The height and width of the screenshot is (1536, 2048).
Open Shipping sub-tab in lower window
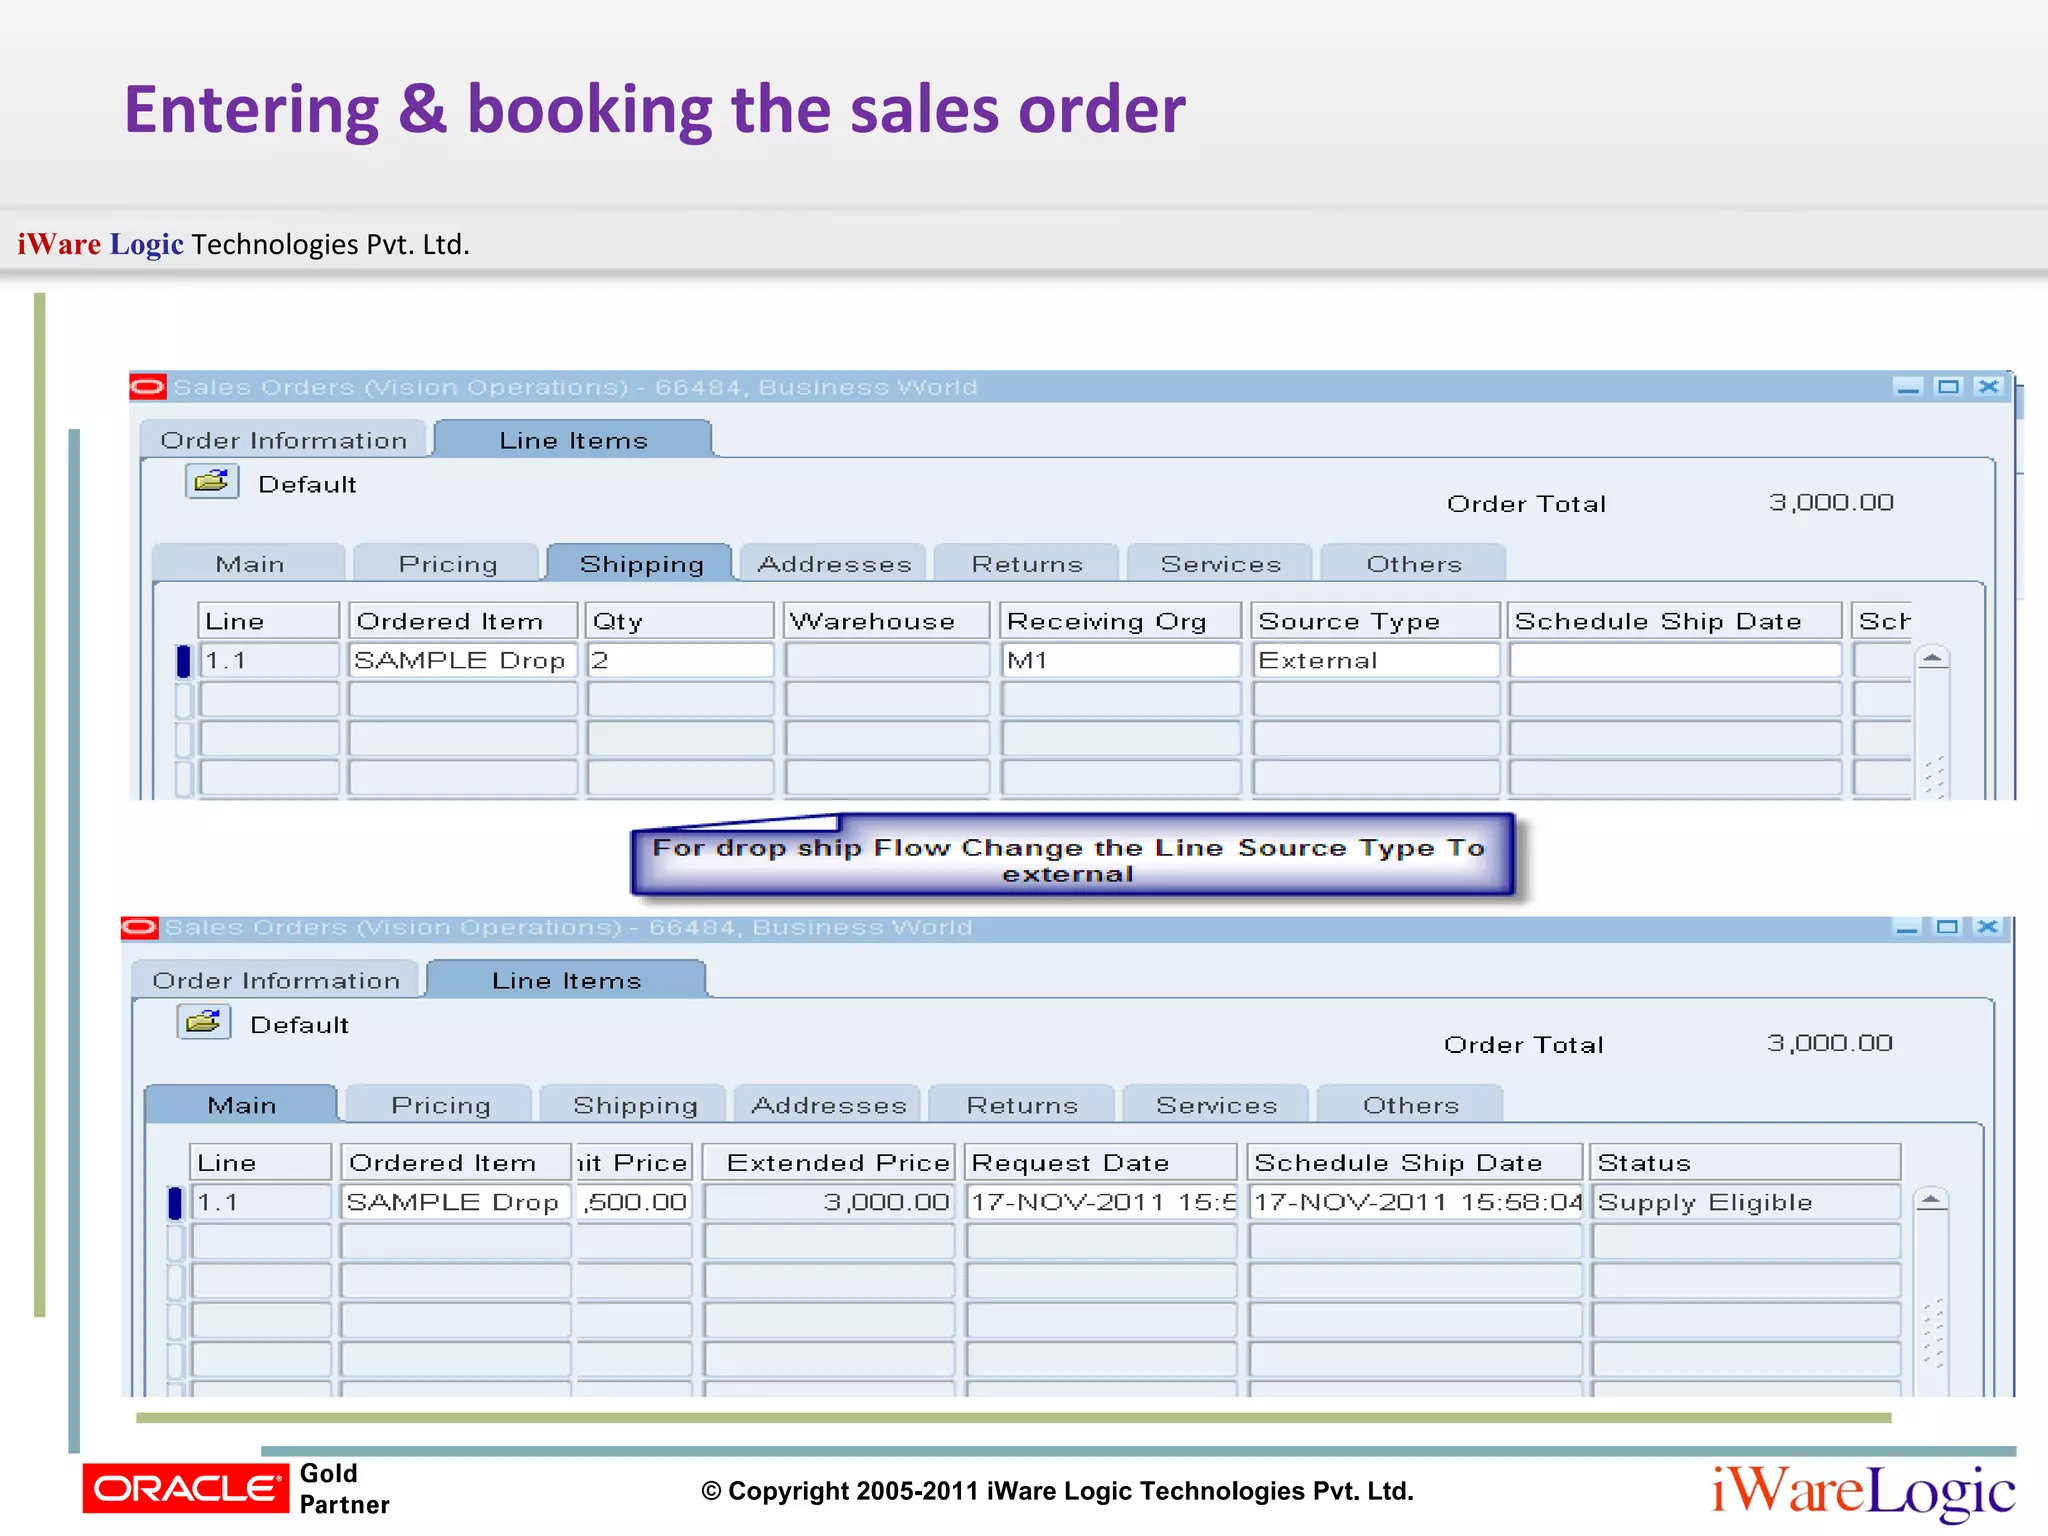pyautogui.click(x=634, y=1105)
